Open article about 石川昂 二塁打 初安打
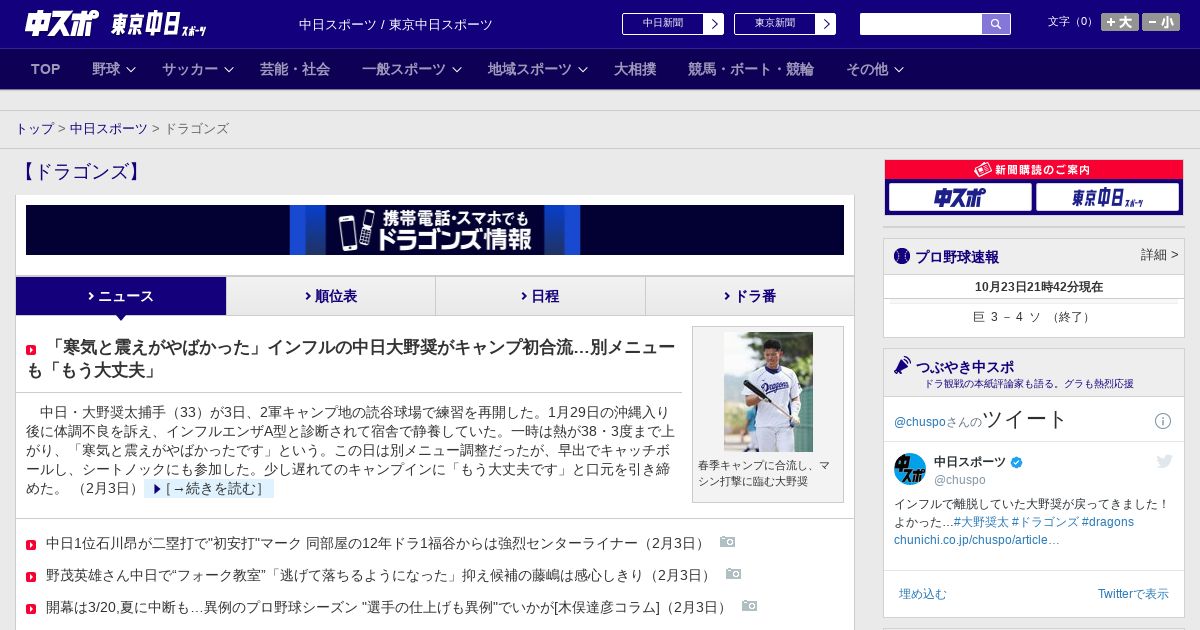1200x630 pixels. click(x=377, y=543)
